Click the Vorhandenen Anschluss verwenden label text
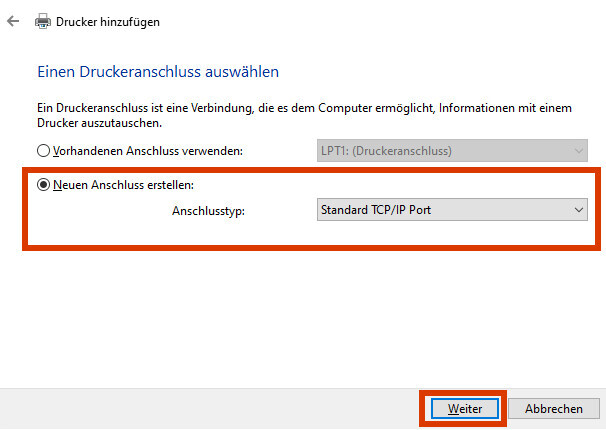 (x=148, y=151)
